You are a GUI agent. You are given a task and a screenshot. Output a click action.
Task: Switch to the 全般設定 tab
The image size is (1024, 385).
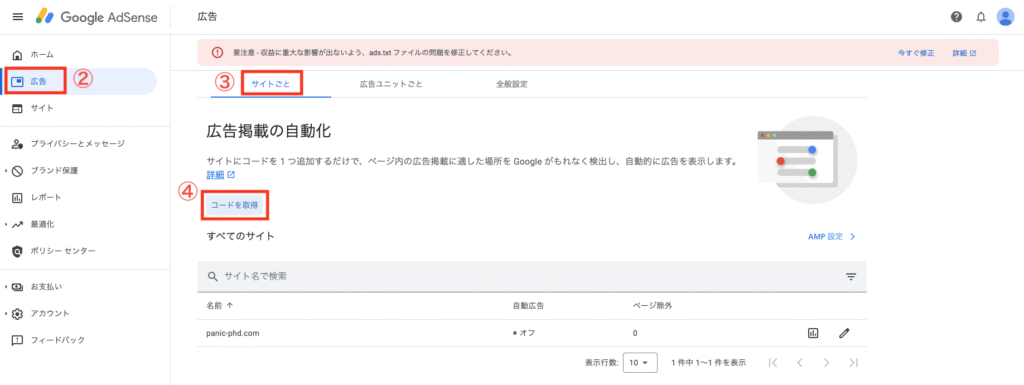click(512, 84)
